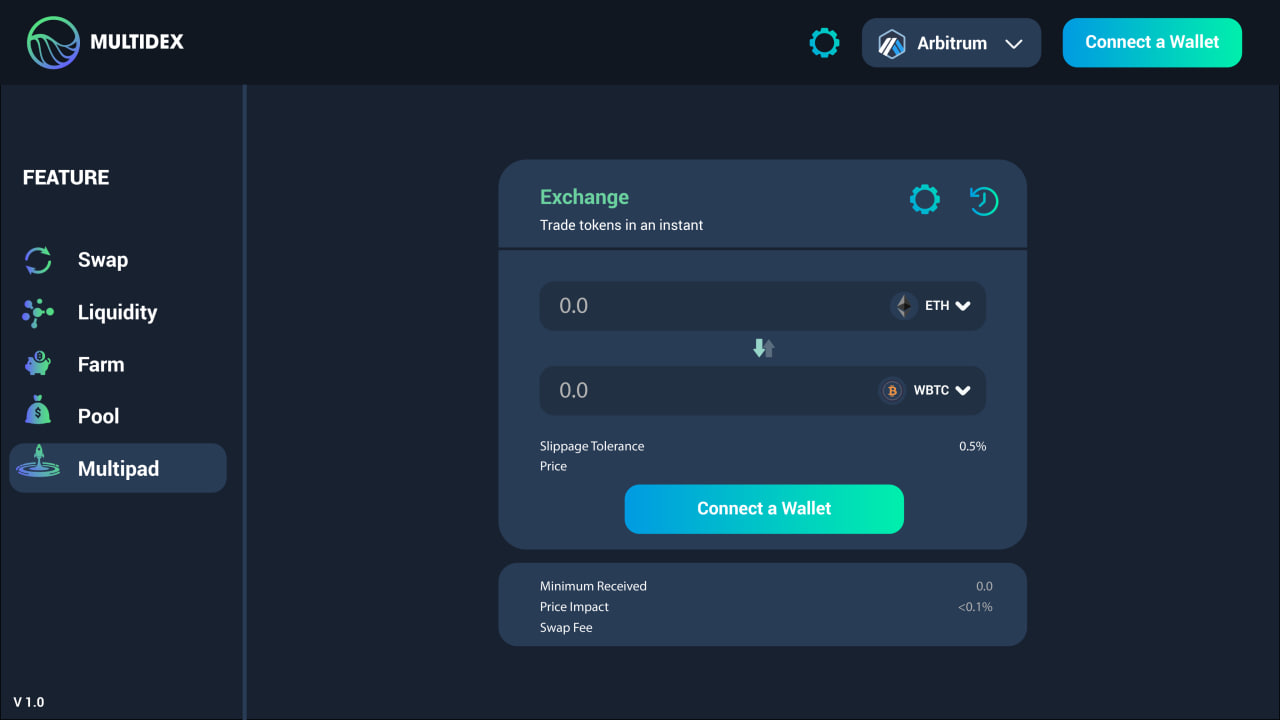
Task: Click the WBTC Bitcoin token logo
Action: pos(891,390)
